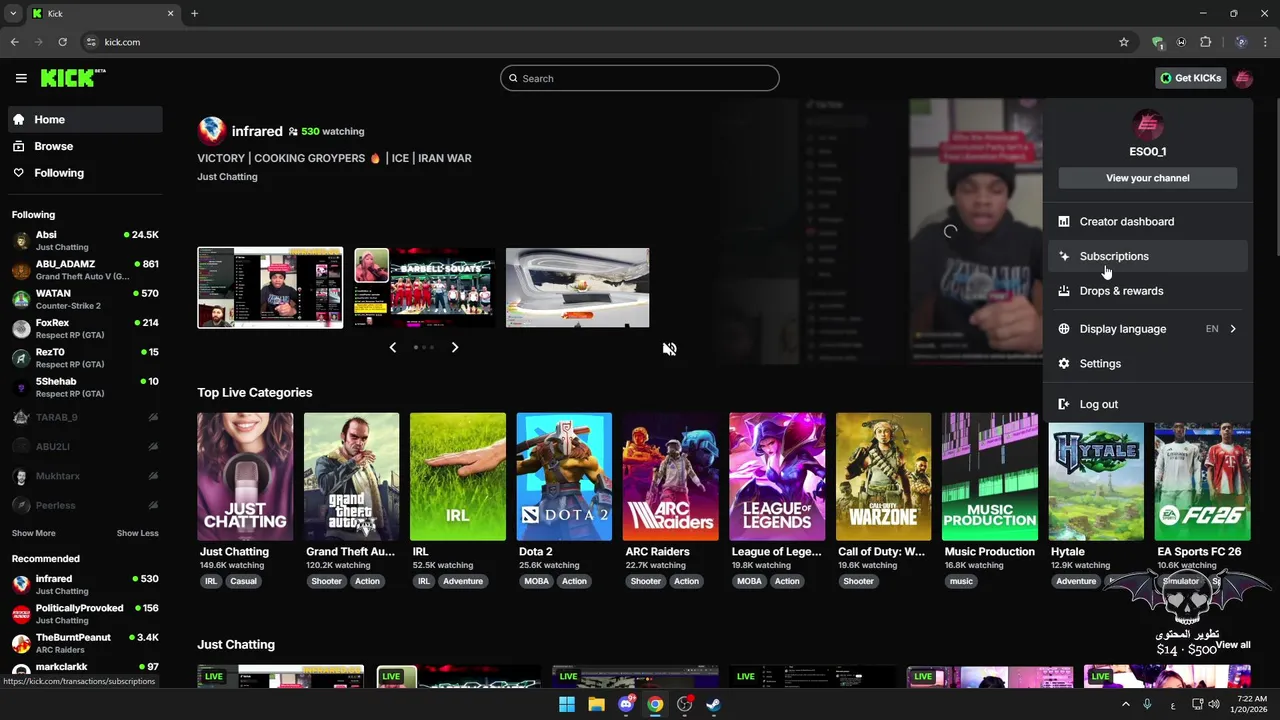The width and height of the screenshot is (1280, 720).
Task: Expand Display language submenu arrow
Action: point(1233,329)
